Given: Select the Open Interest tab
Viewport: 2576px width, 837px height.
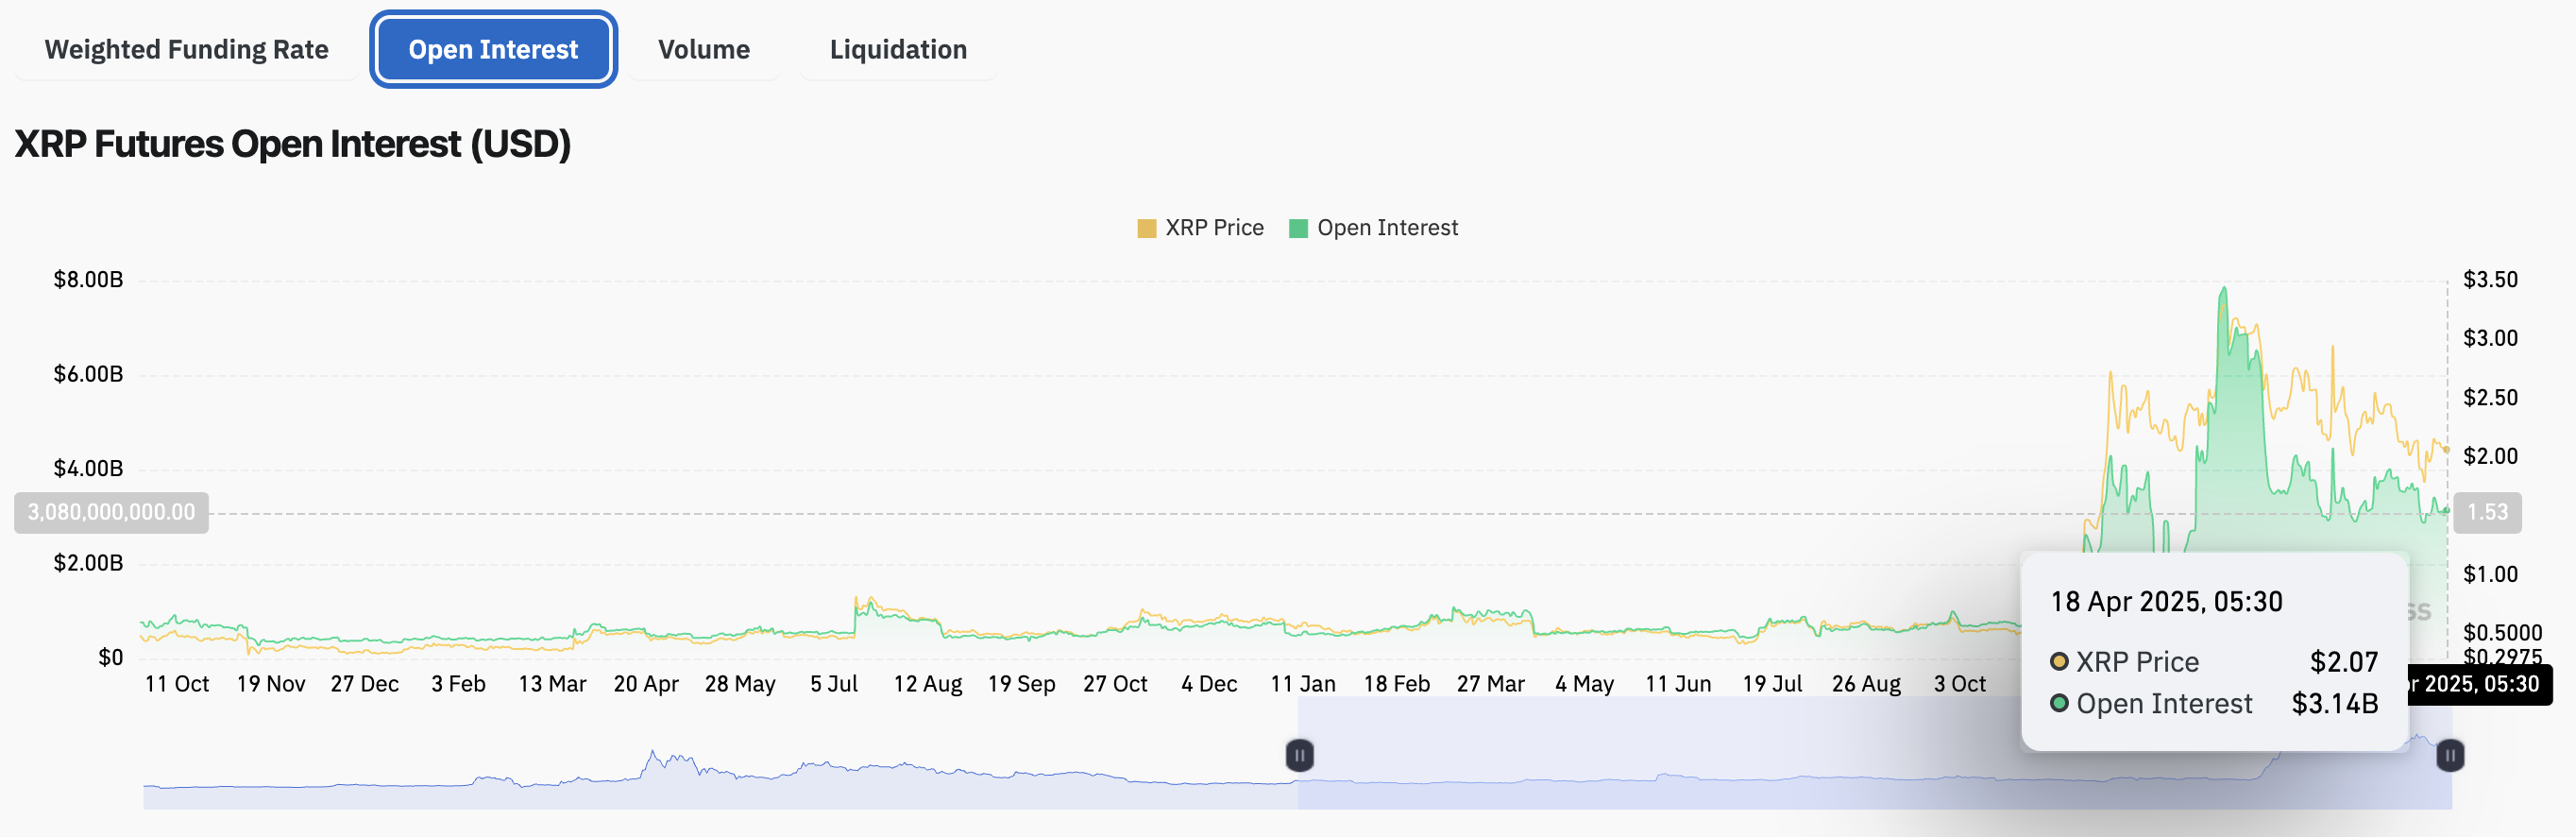Looking at the screenshot, I should 493,49.
